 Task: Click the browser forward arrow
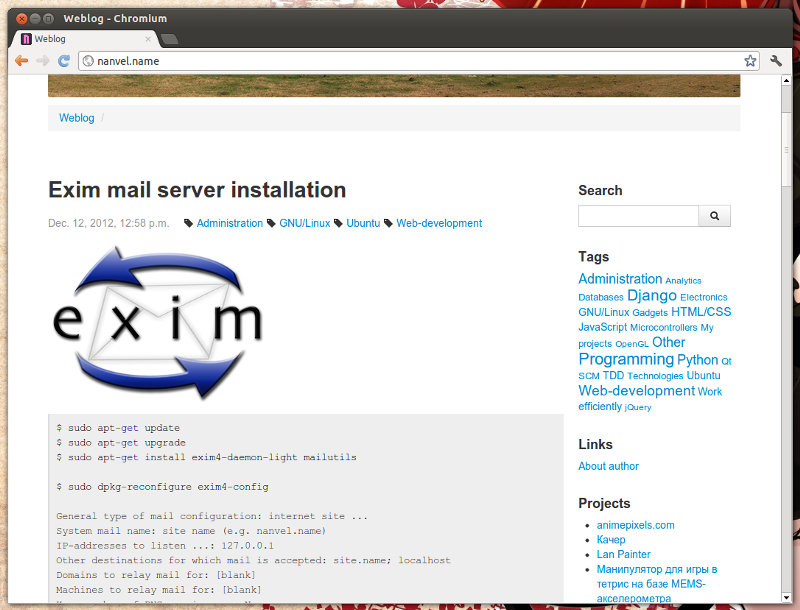click(x=43, y=61)
